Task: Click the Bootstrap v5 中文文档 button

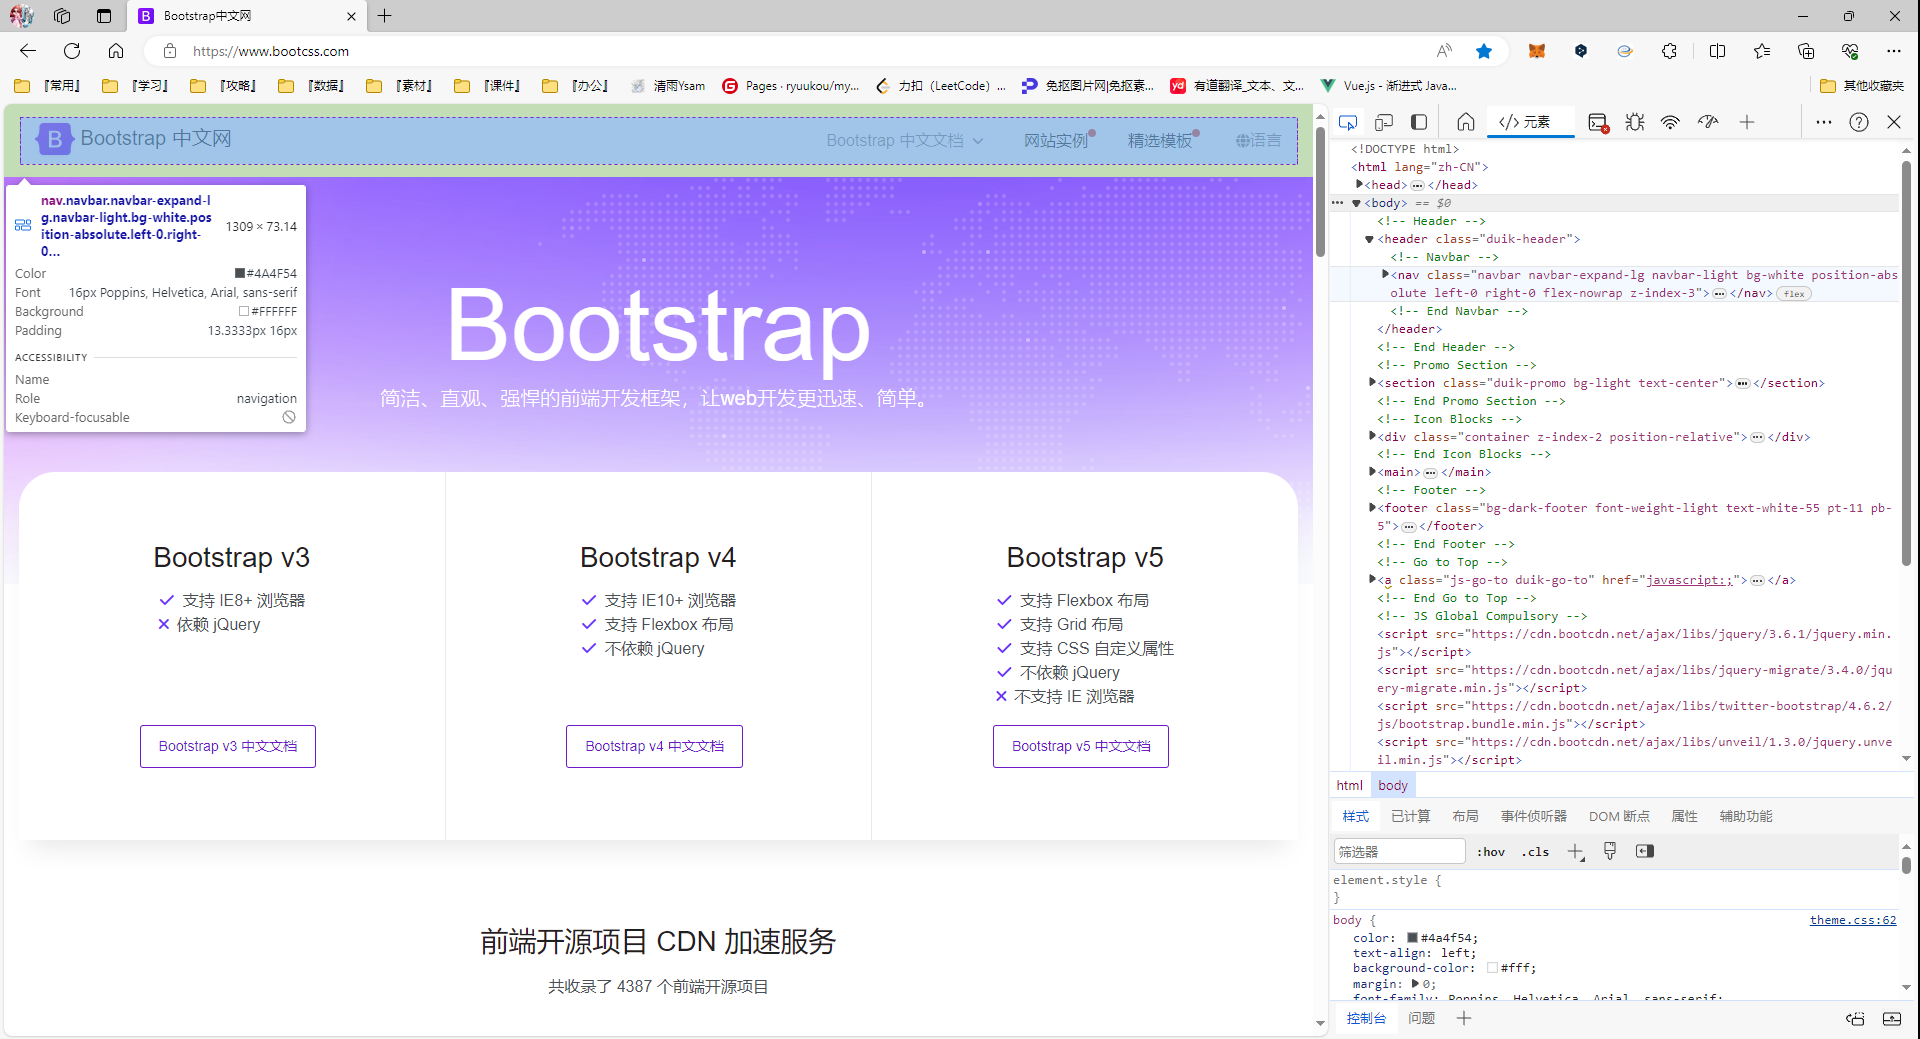Action: tap(1081, 747)
